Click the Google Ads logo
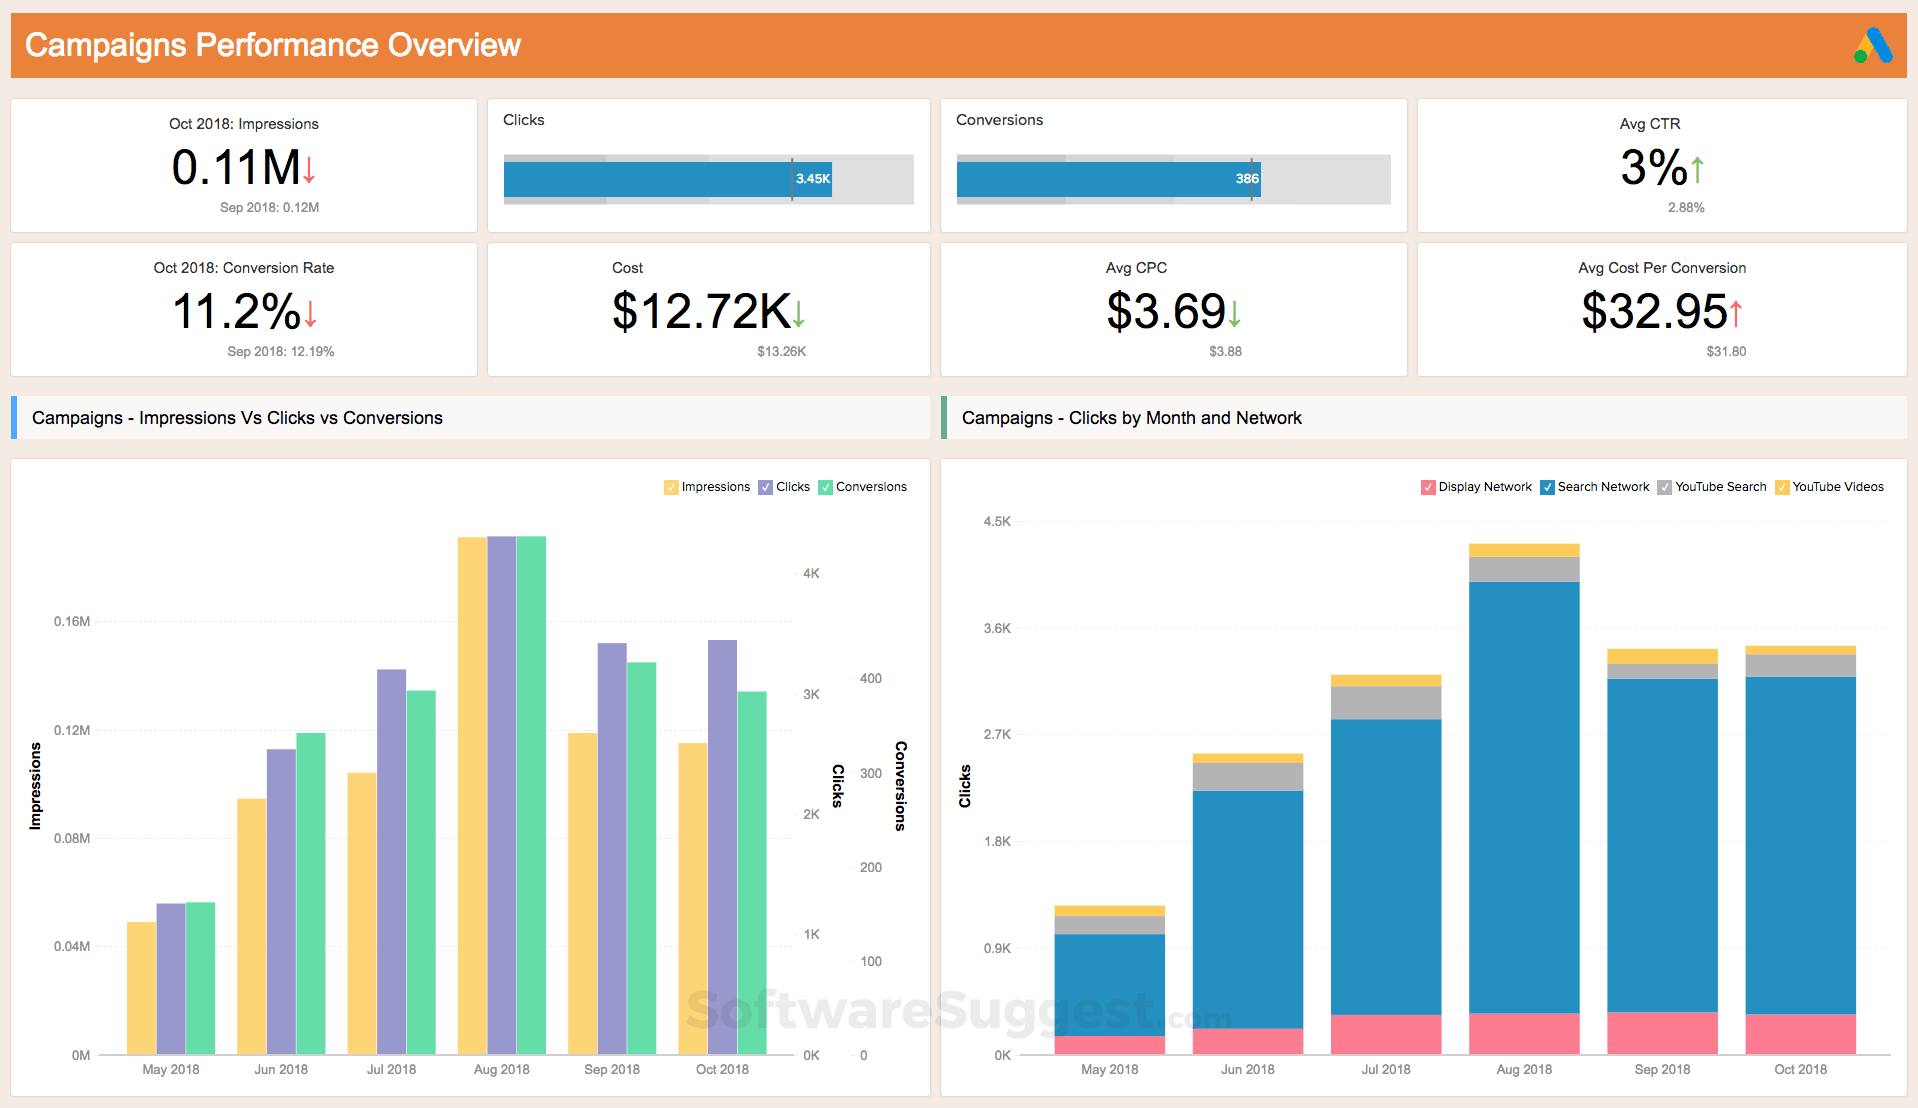 click(1873, 44)
